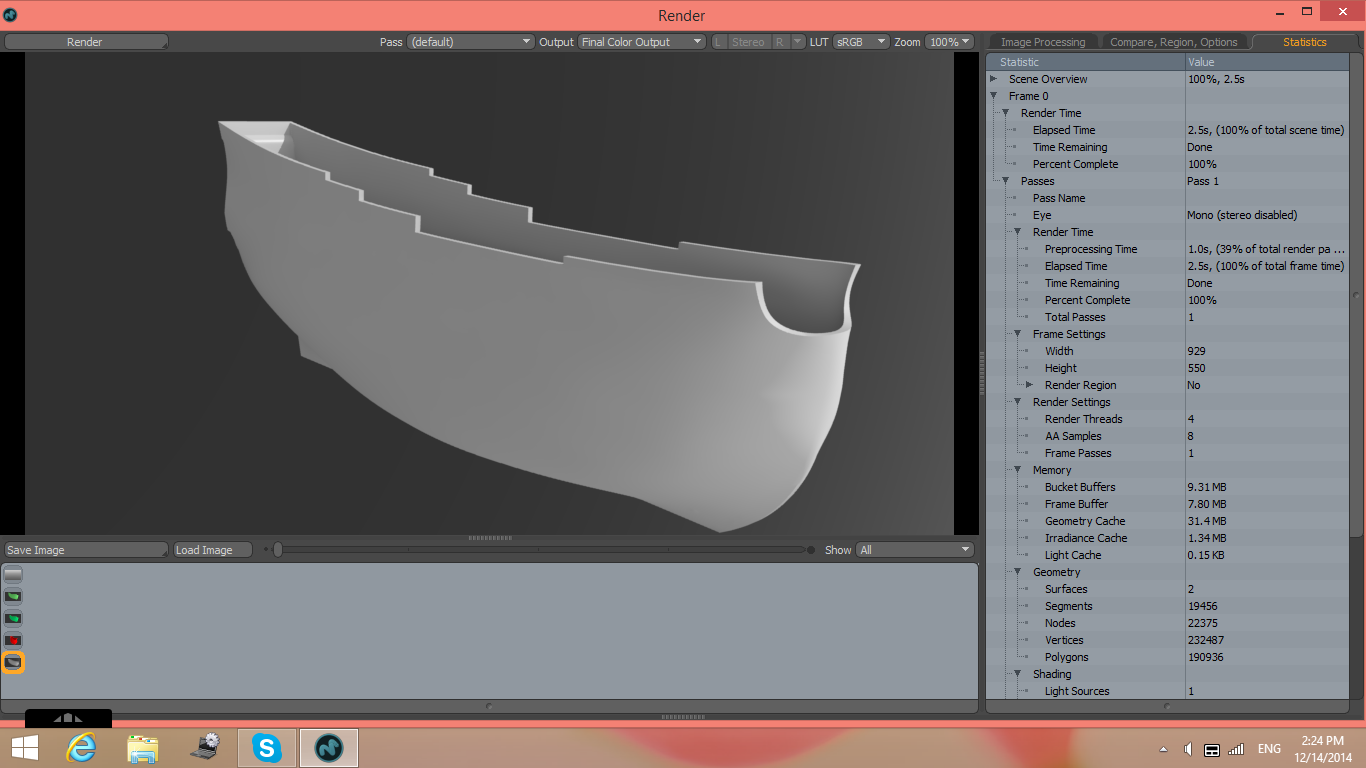The width and height of the screenshot is (1366, 768).
Task: Click the Irradiance Cache row
Action: (1167, 538)
